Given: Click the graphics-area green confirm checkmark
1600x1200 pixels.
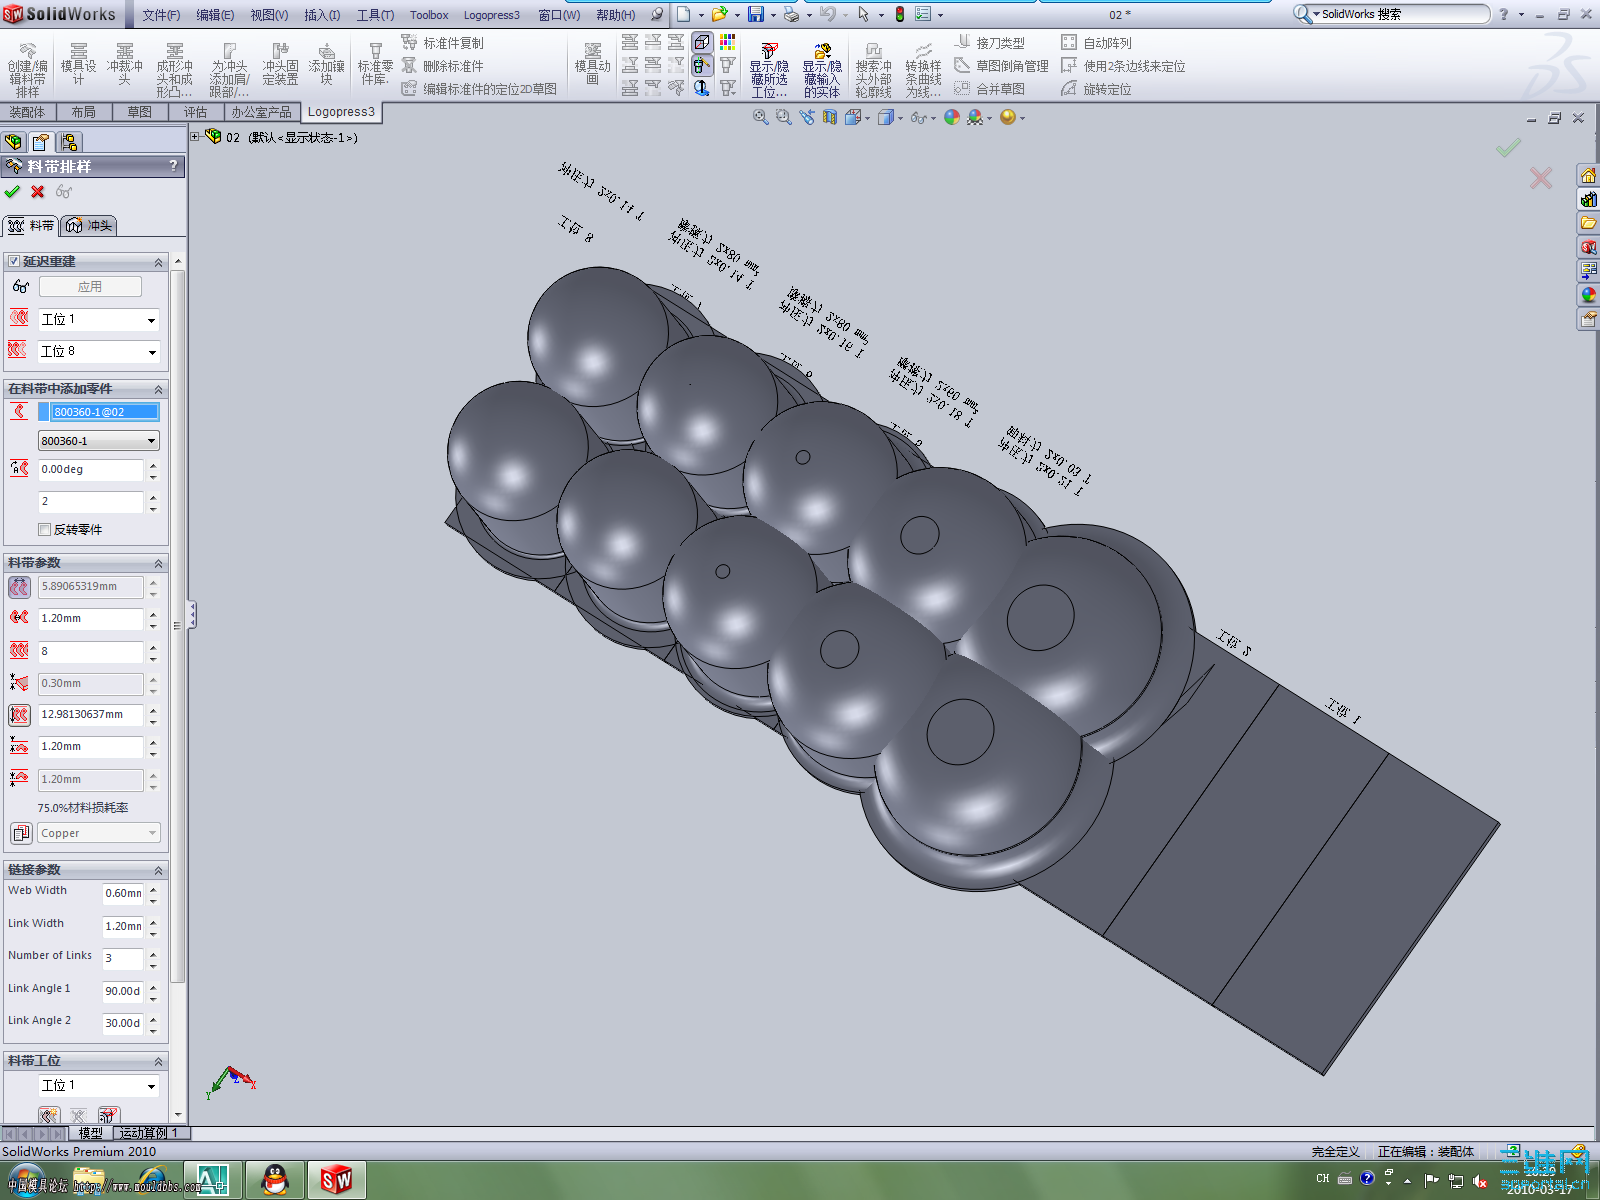Looking at the screenshot, I should (x=1508, y=148).
